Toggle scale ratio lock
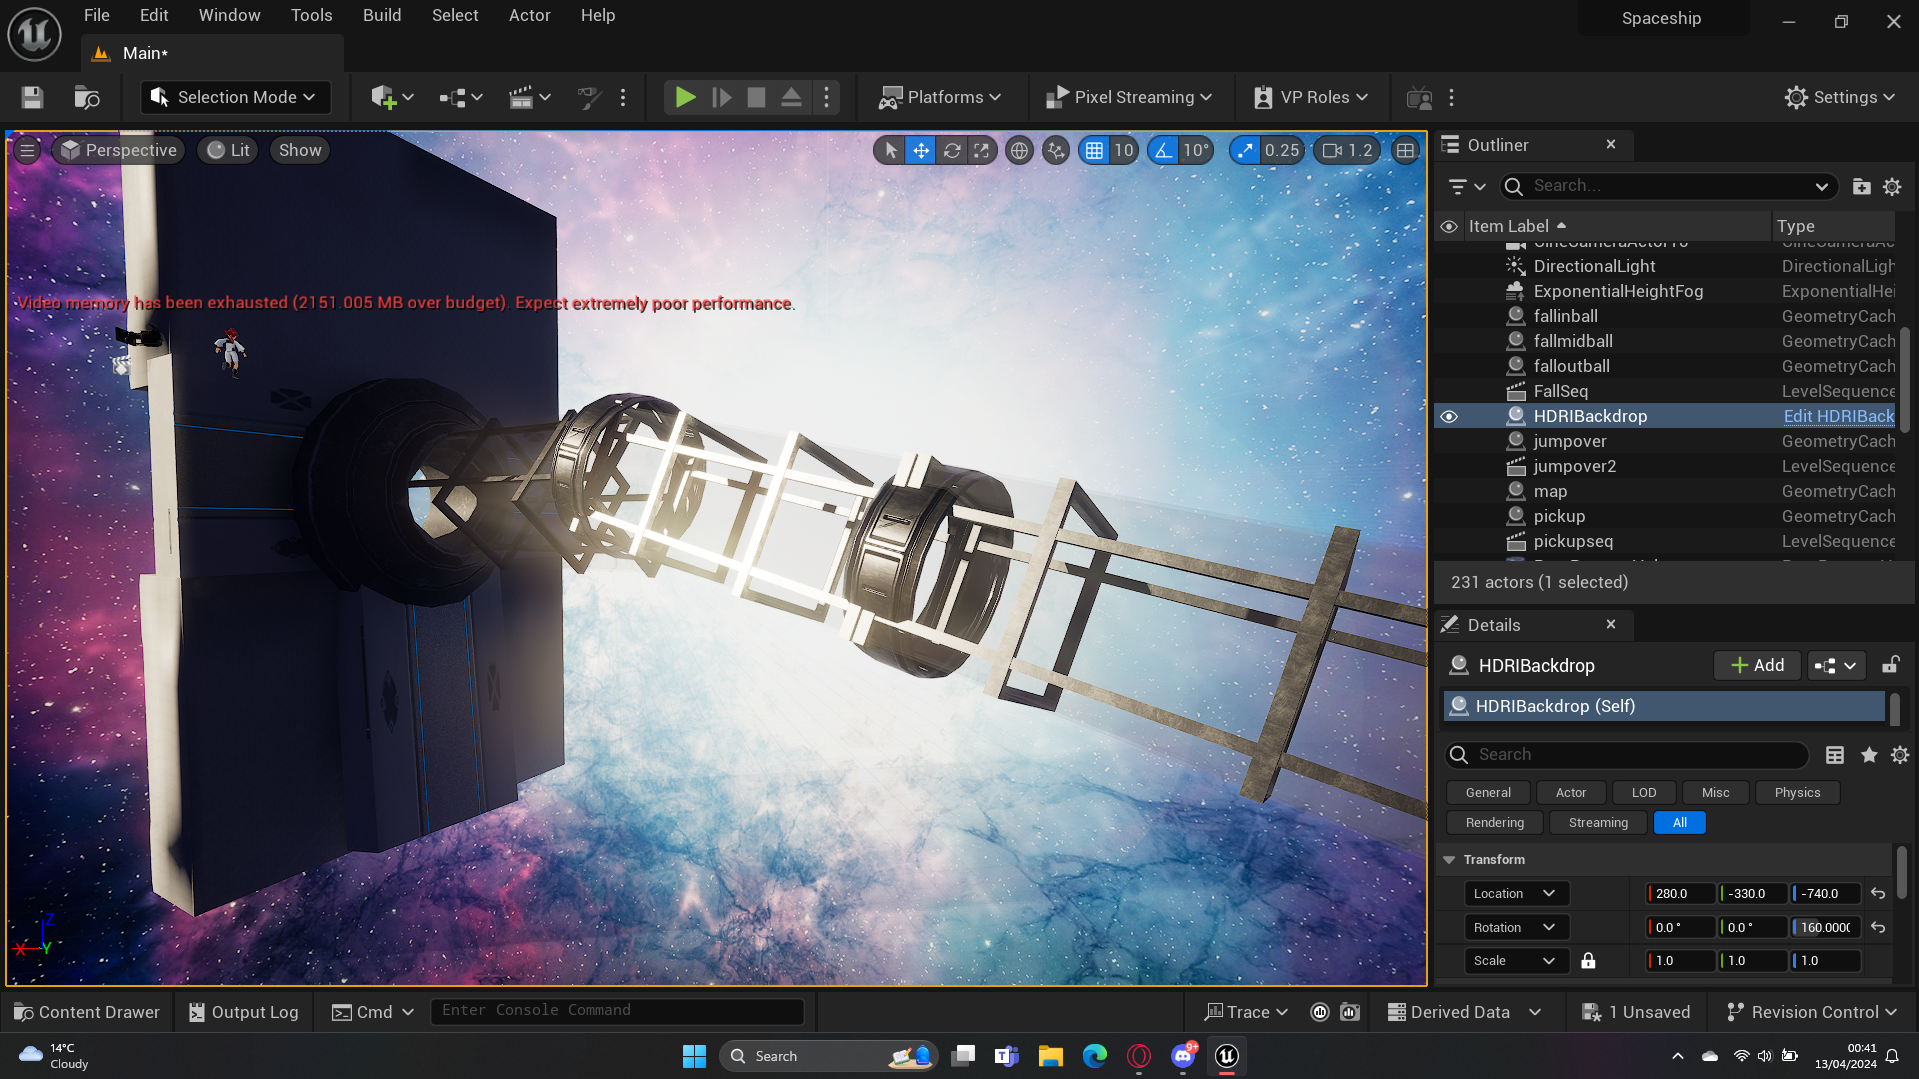The height and width of the screenshot is (1079, 1919). tap(1588, 961)
